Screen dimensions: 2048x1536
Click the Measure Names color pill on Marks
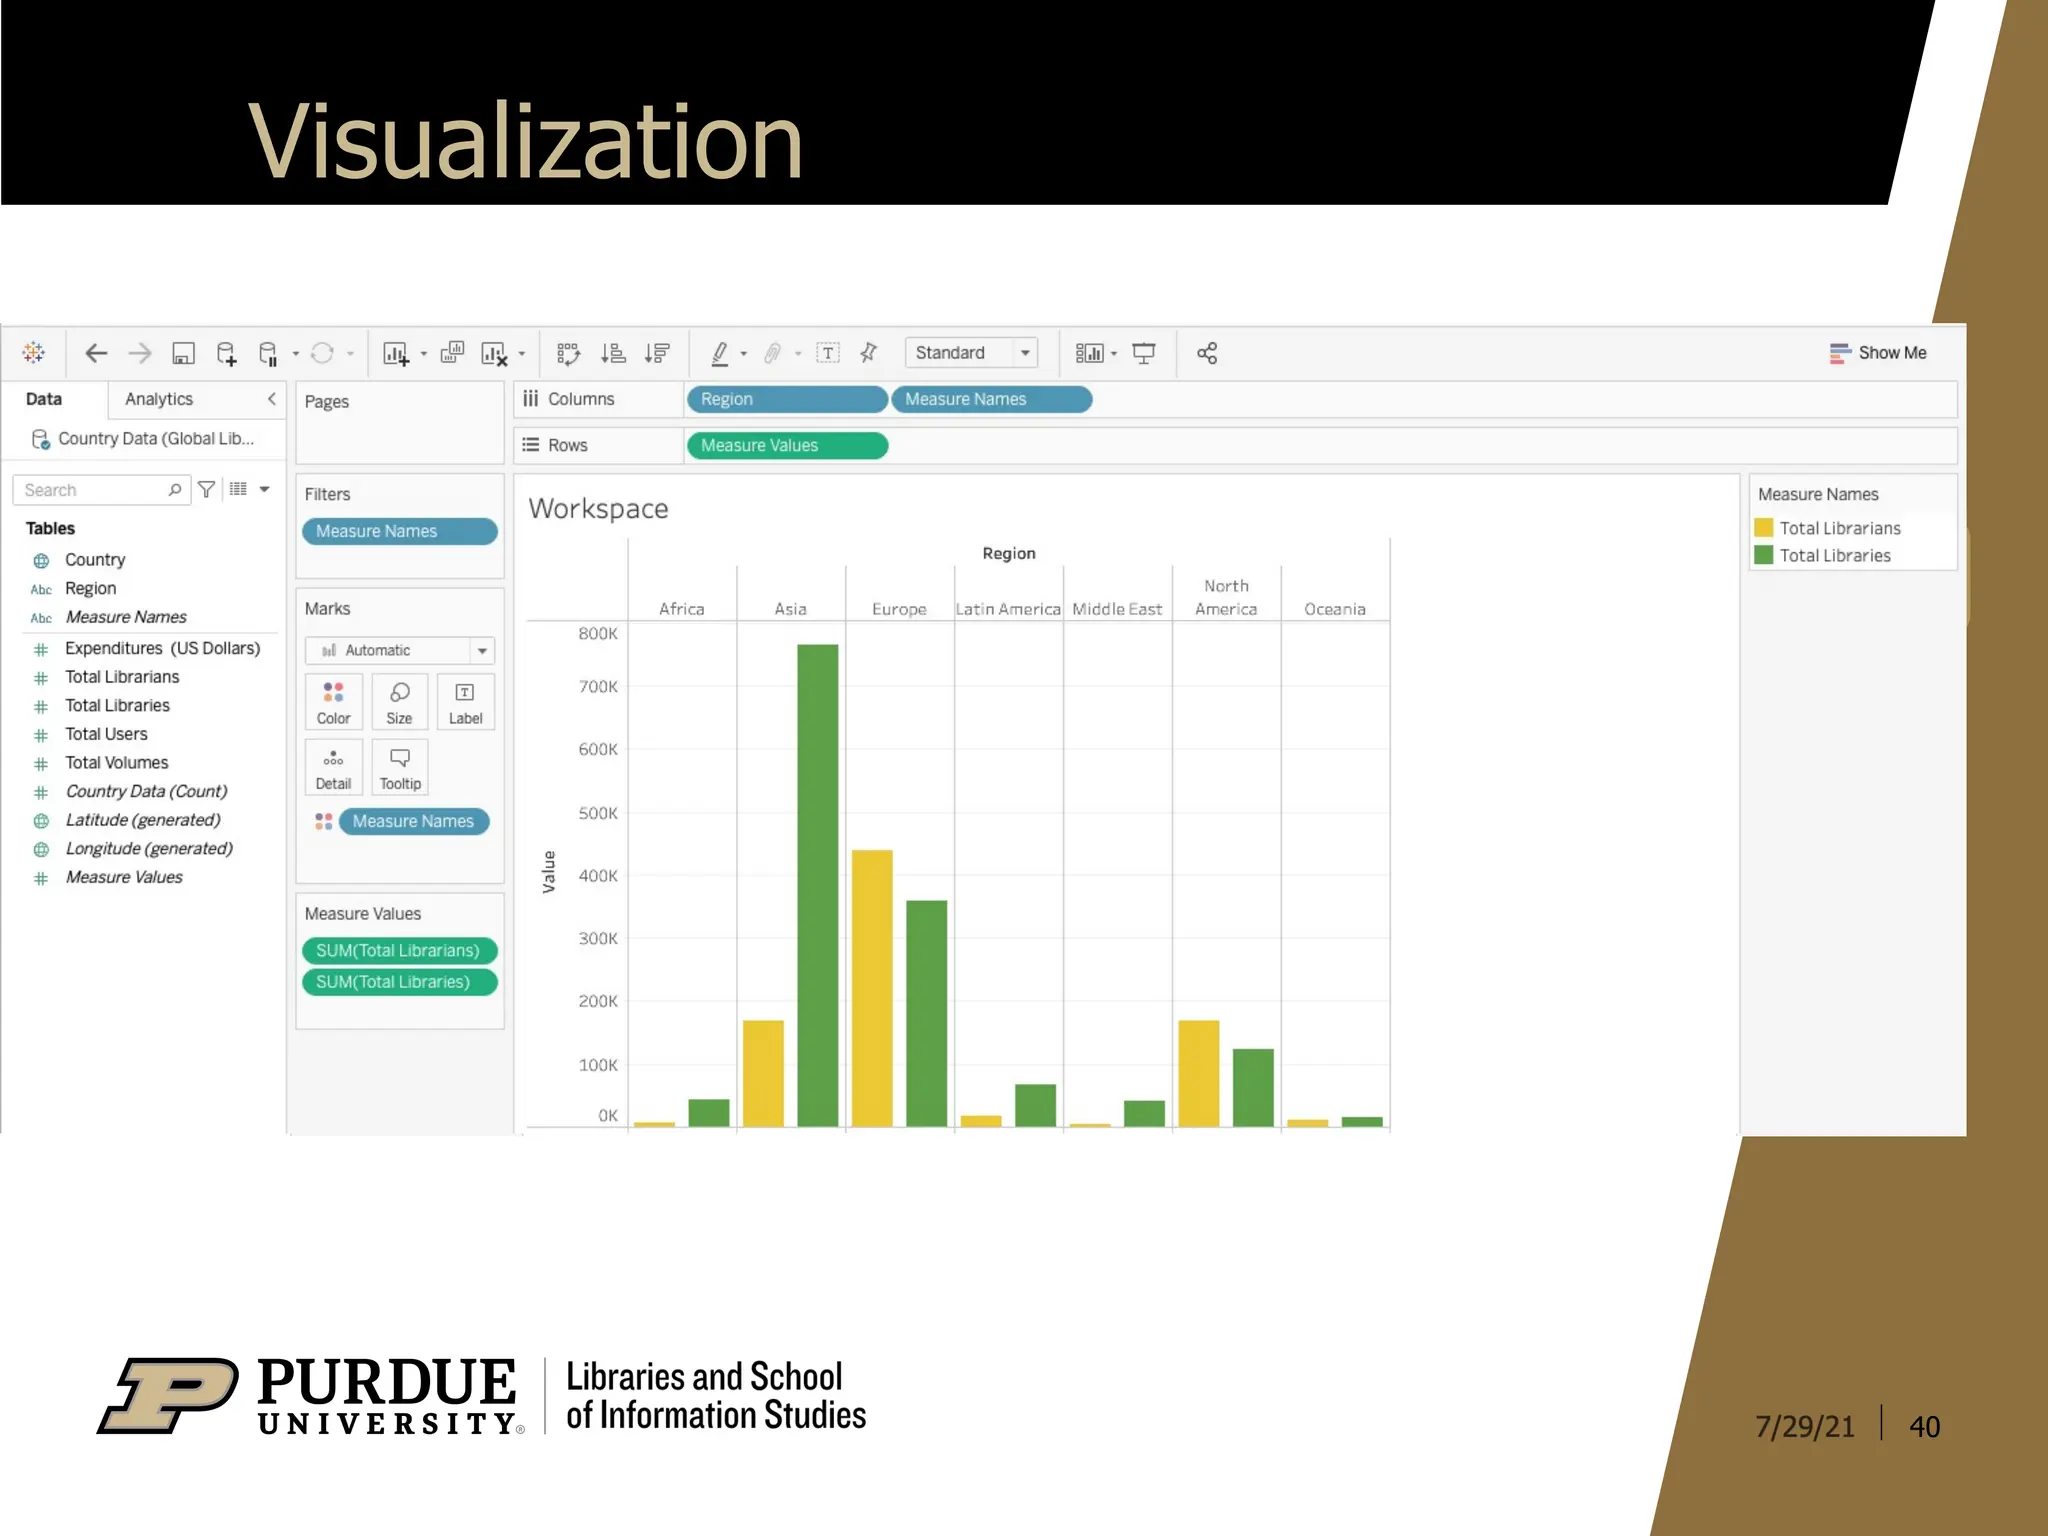pos(414,821)
